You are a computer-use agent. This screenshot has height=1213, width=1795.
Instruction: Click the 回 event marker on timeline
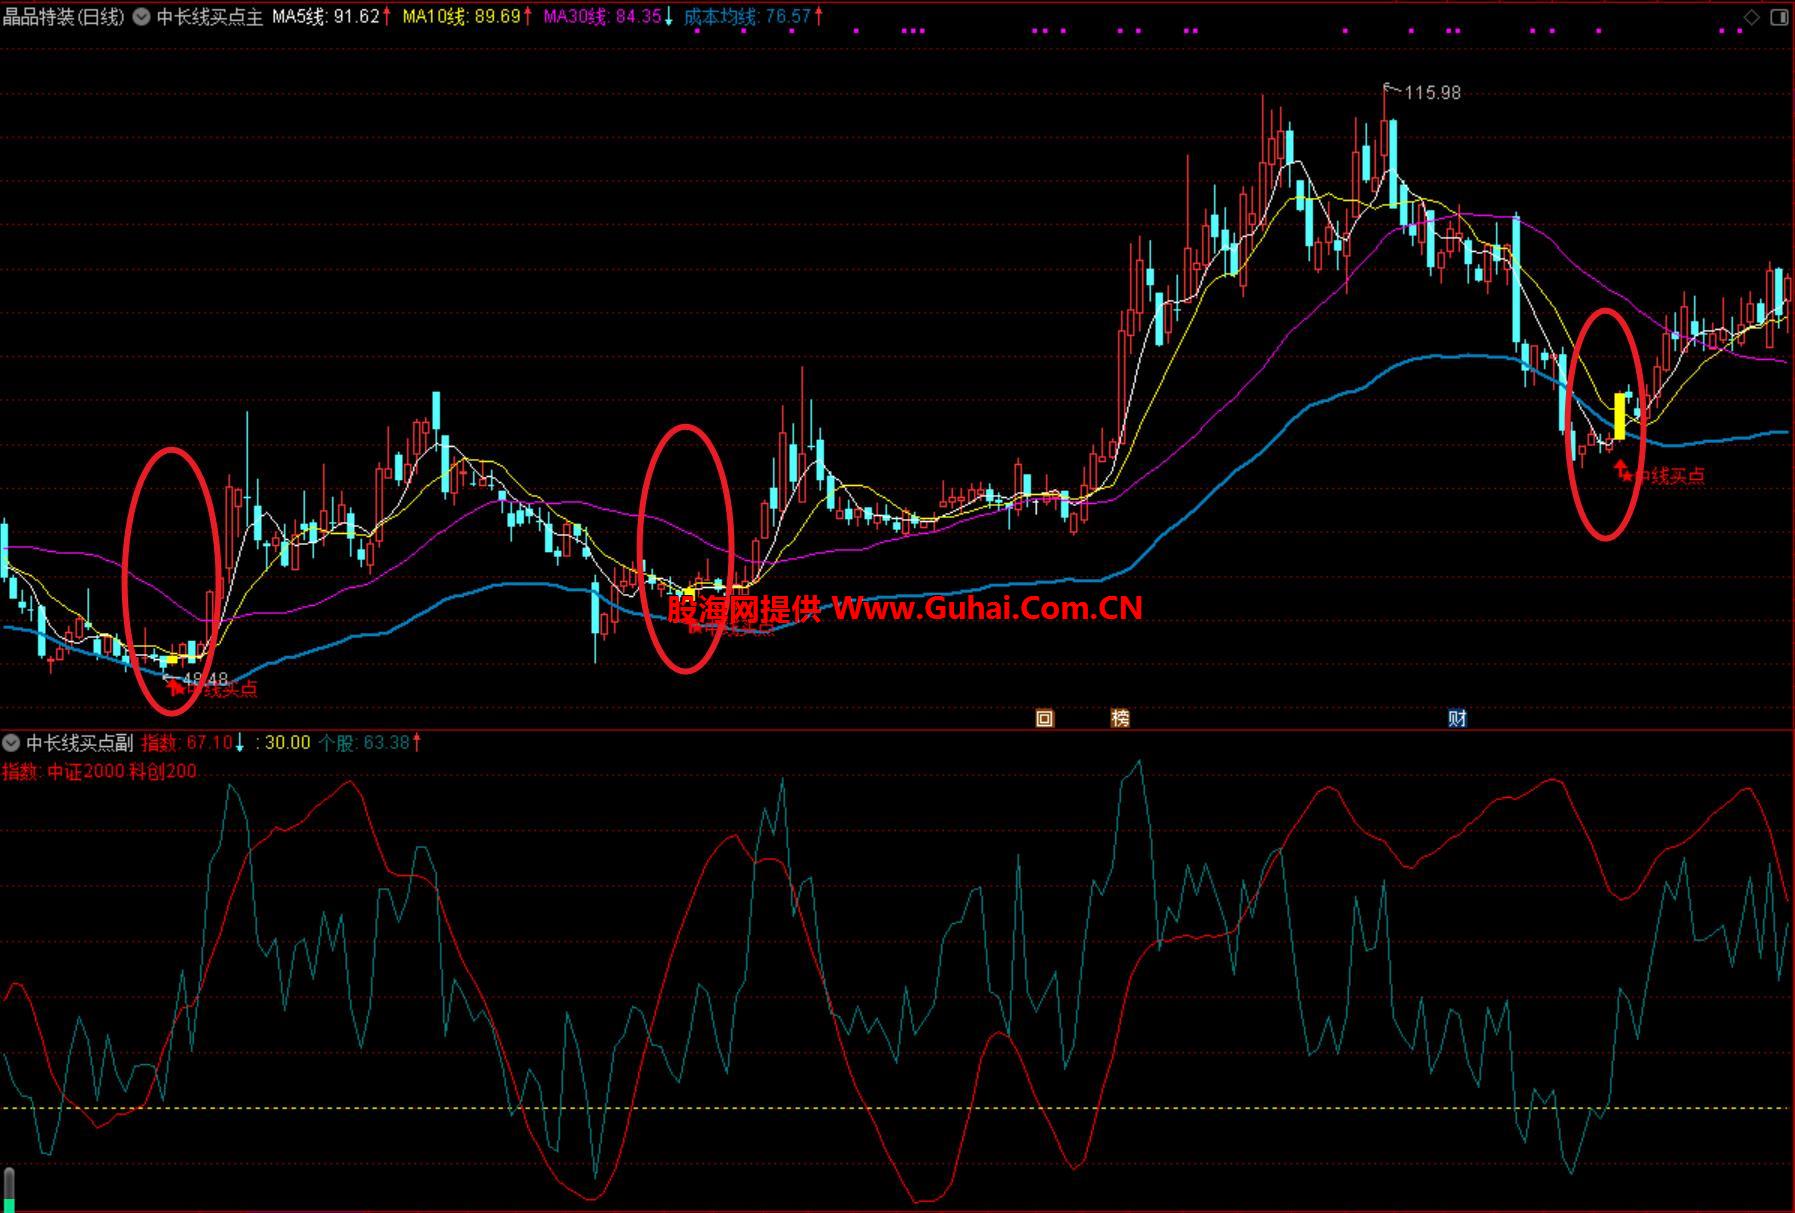(x=1044, y=718)
